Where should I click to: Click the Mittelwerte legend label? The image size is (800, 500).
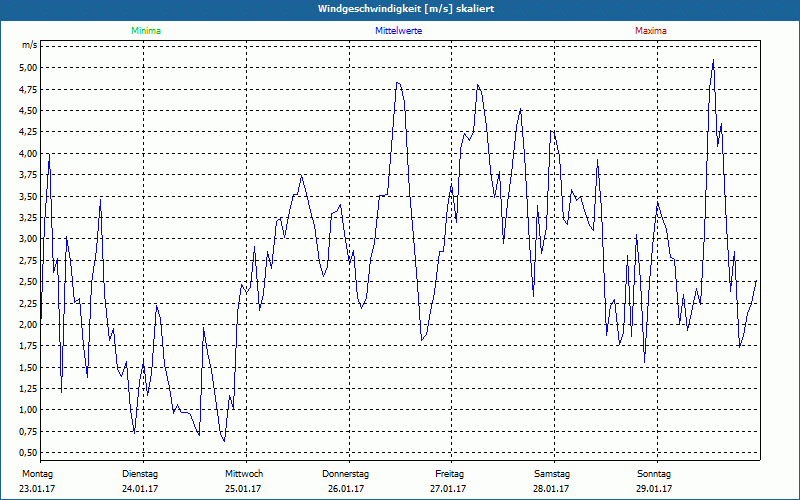pyautogui.click(x=398, y=31)
